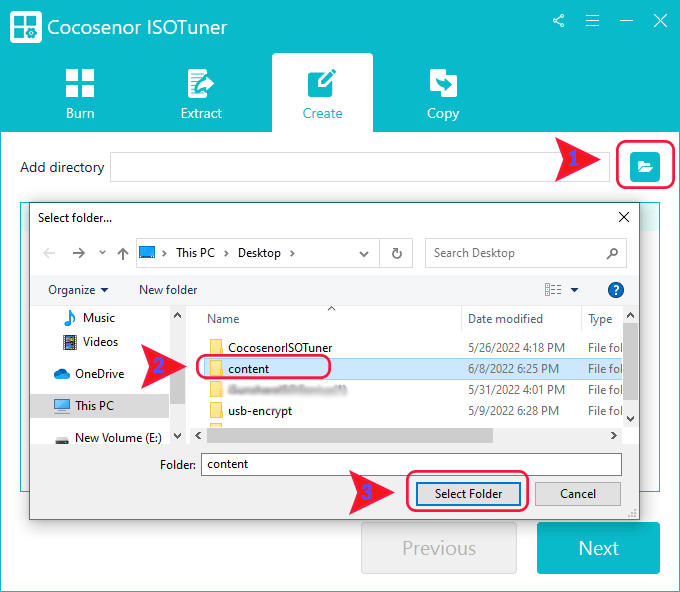
Task: Change the view layout icon
Action: pos(553,289)
